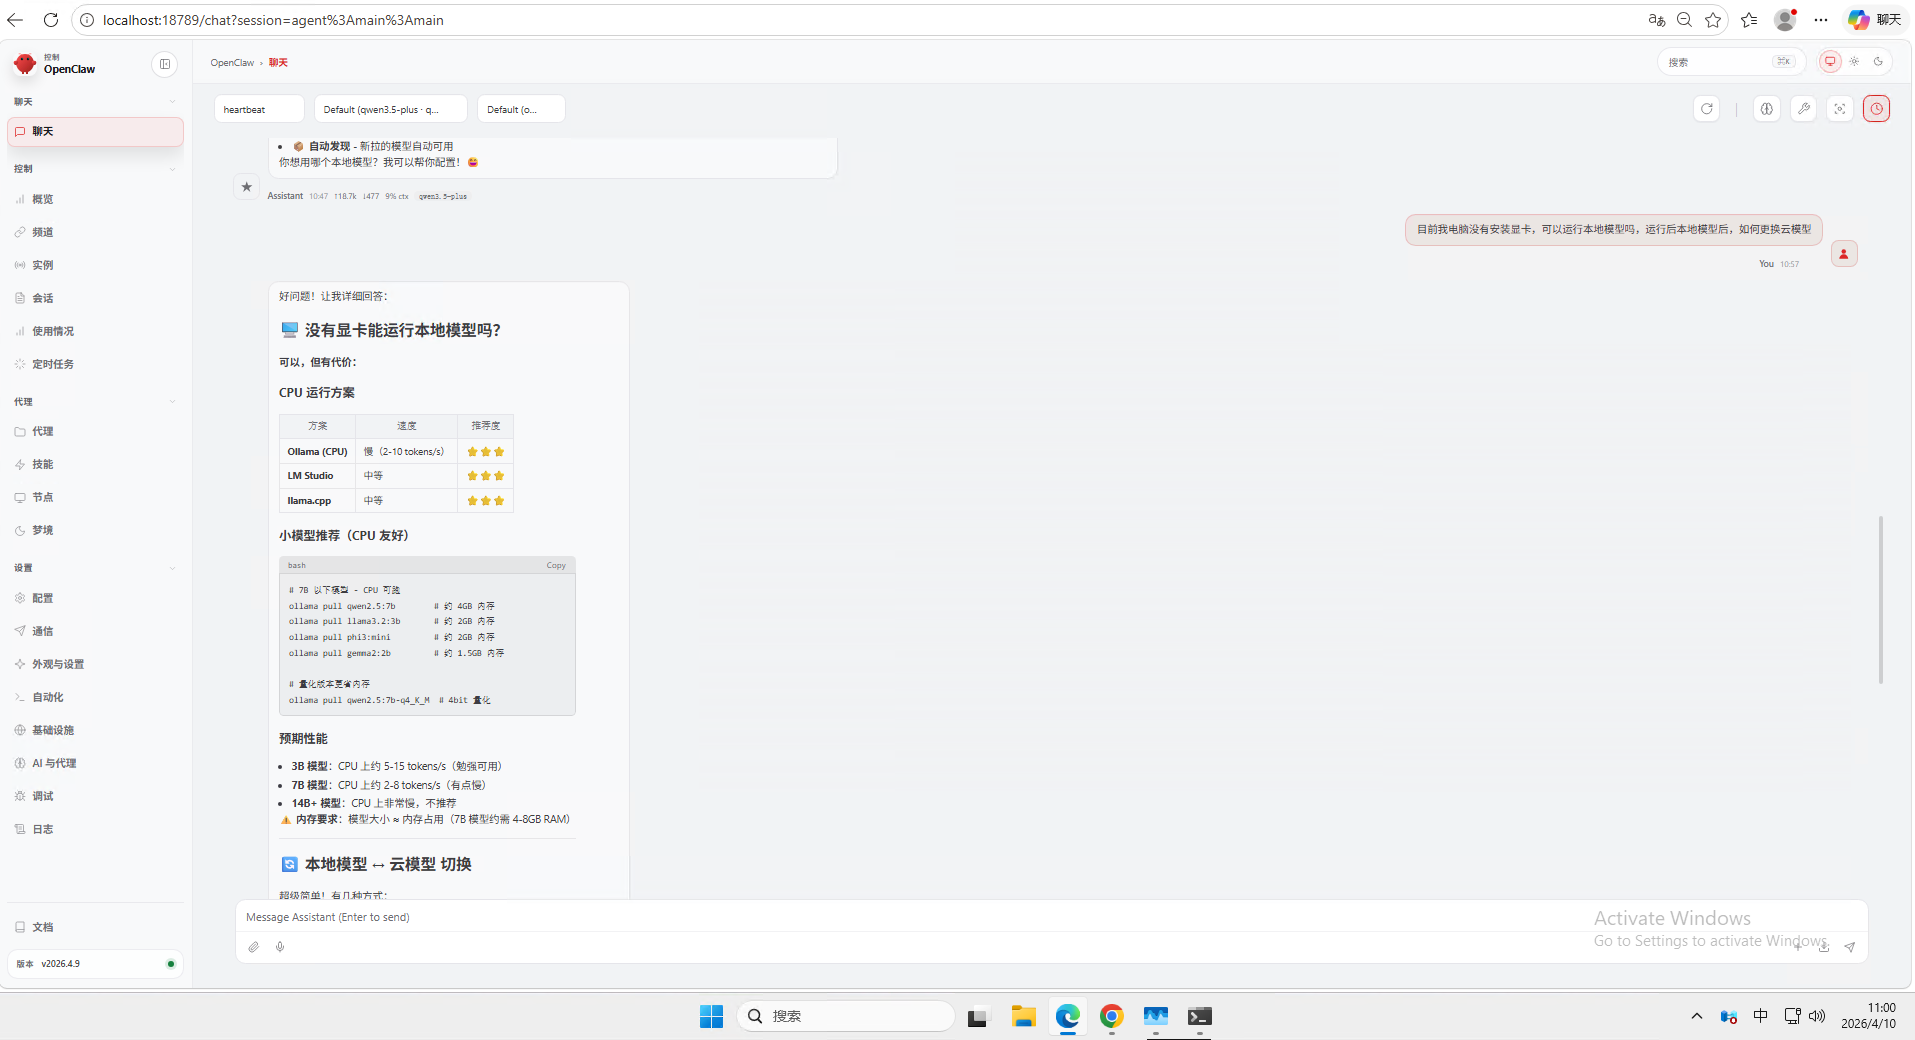This screenshot has width=1915, height=1040.
Task: Click the OpenClaw search field
Action: coord(1731,62)
